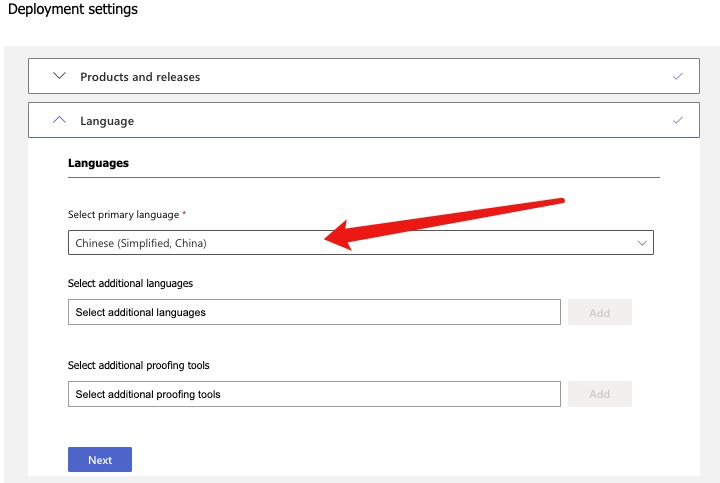Click the Language section checkmark icon
Viewport: 720px width, 483px height.
678,120
